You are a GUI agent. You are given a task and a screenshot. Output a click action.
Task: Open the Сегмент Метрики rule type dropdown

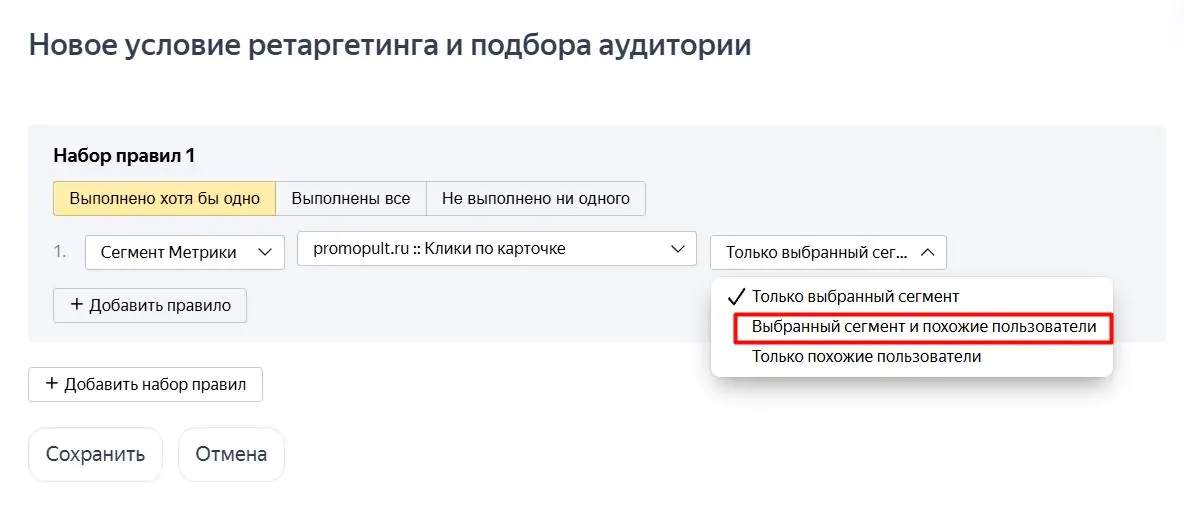pos(184,252)
